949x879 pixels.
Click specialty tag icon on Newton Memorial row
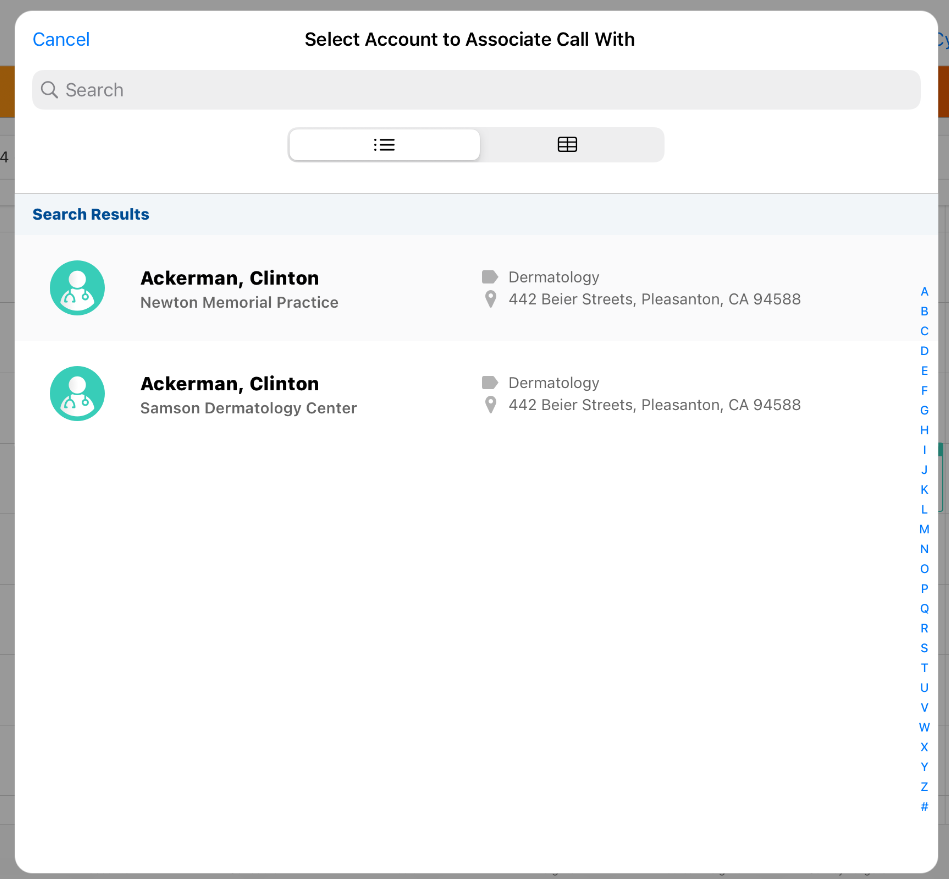pos(490,277)
